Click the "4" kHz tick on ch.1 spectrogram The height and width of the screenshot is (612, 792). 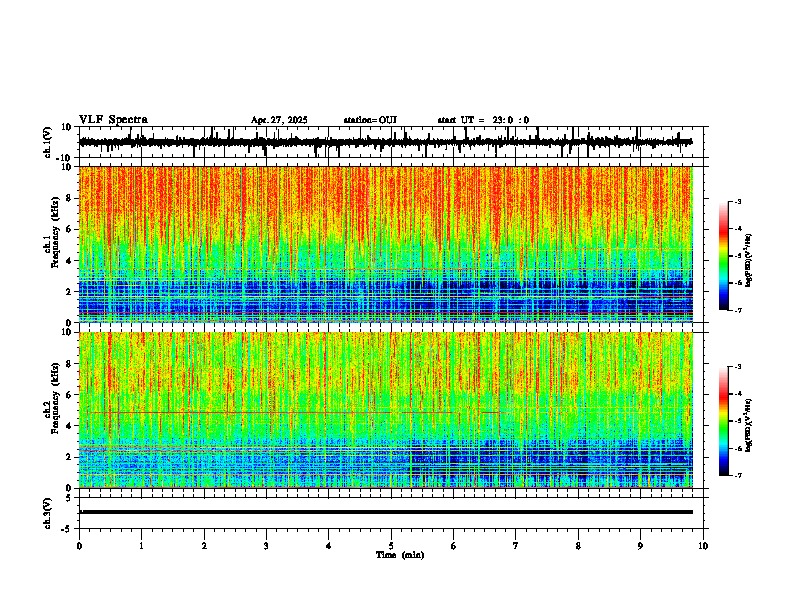pyautogui.click(x=70, y=261)
